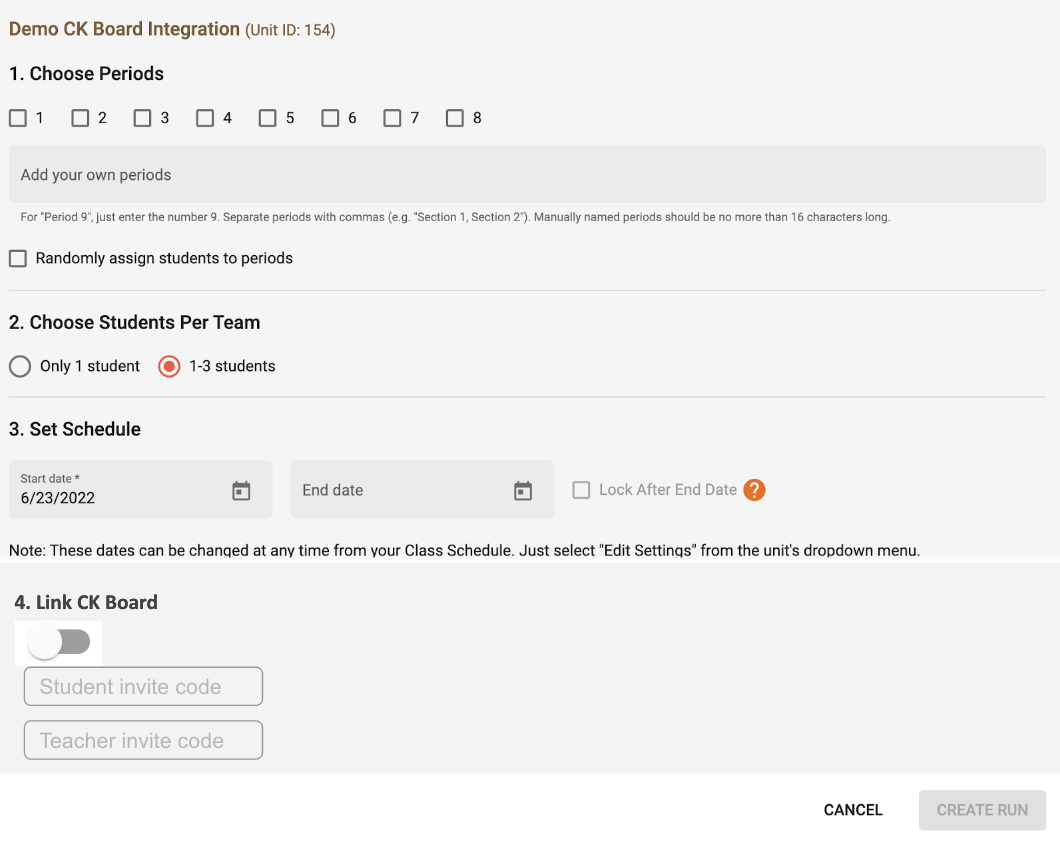Check the period 7 checkbox
The height and width of the screenshot is (842, 1060).
pyautogui.click(x=392, y=118)
